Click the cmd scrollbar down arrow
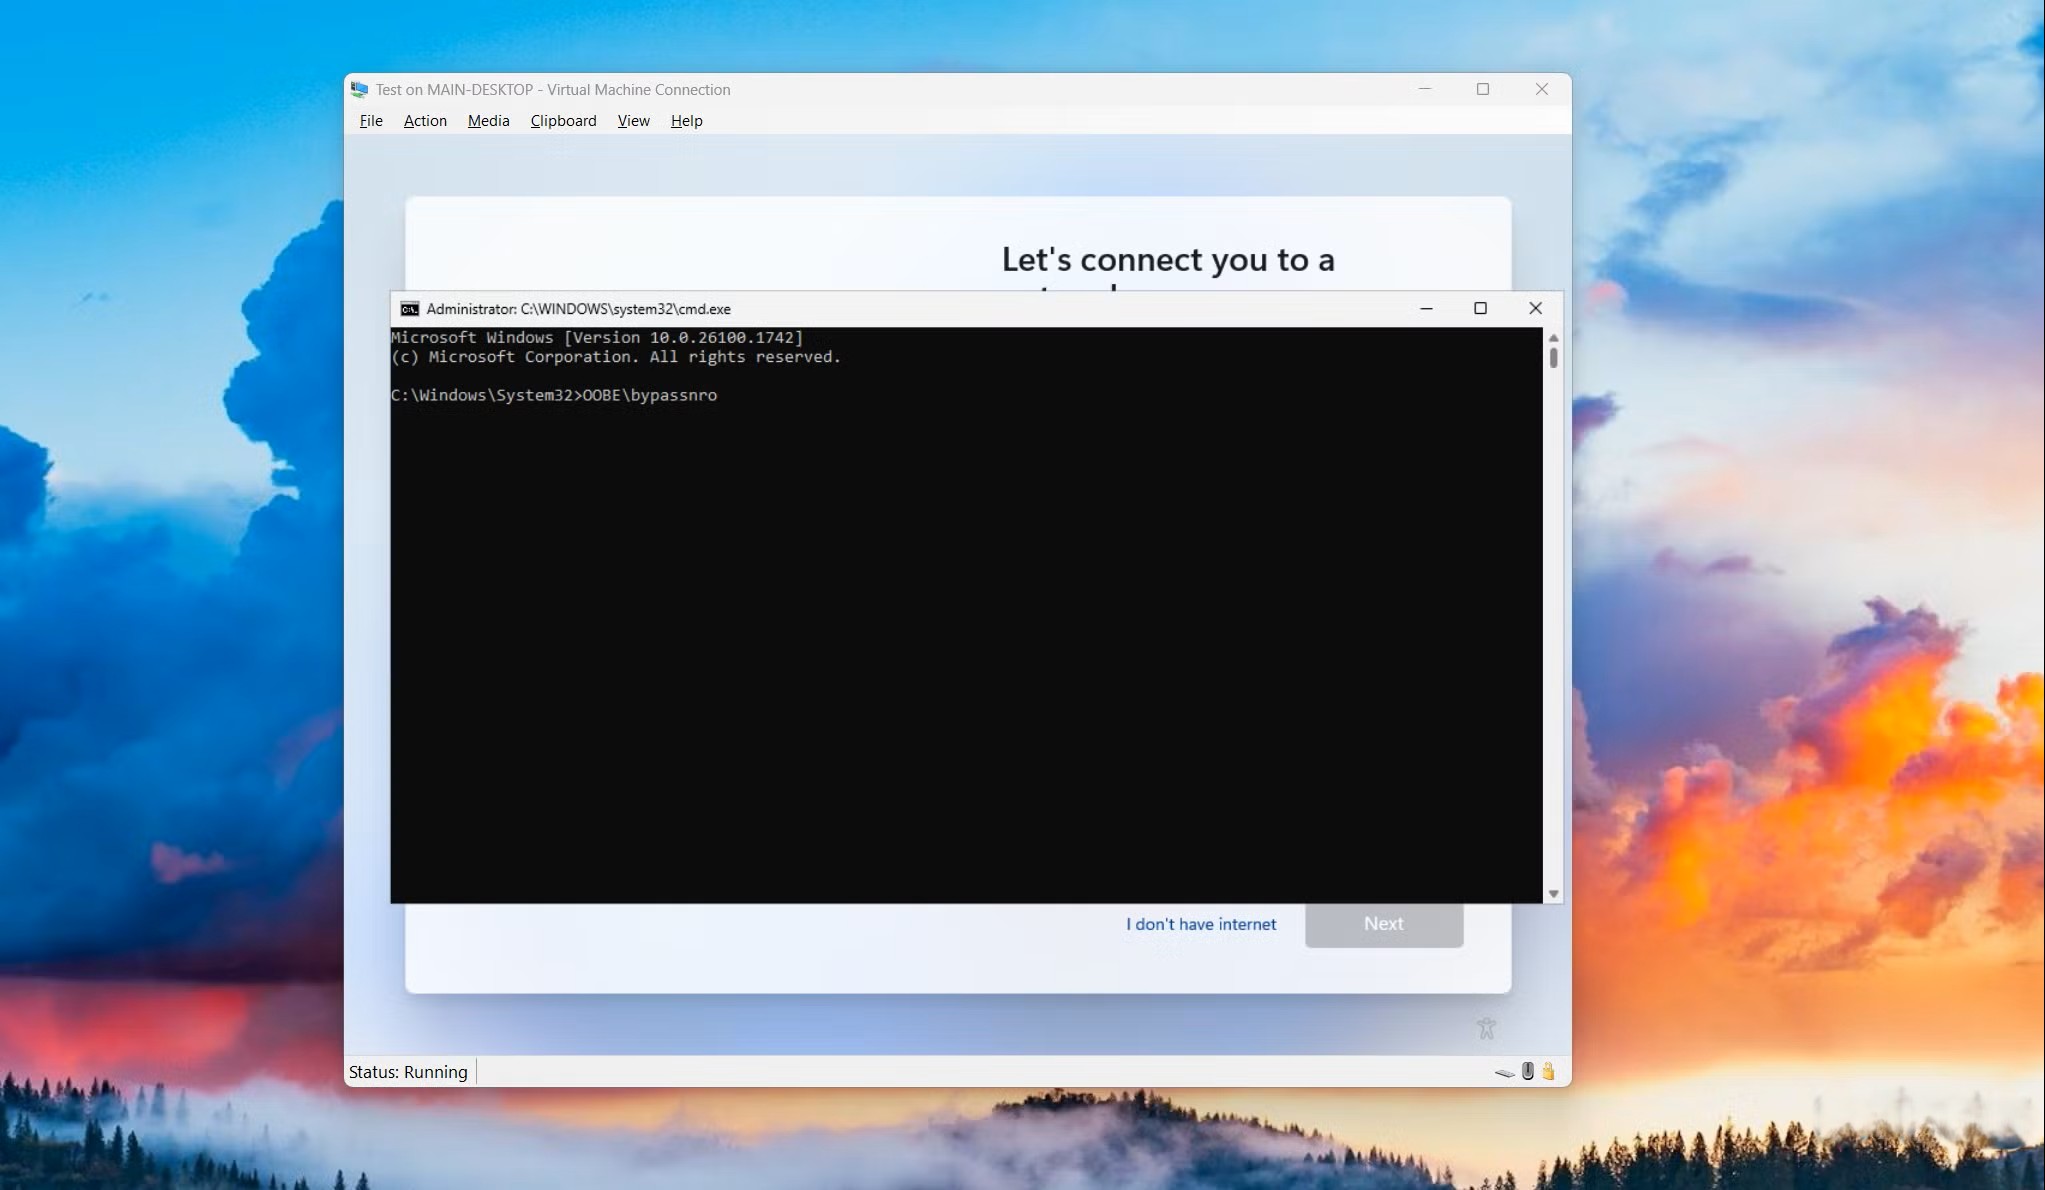The image size is (2045, 1190). tap(1553, 894)
